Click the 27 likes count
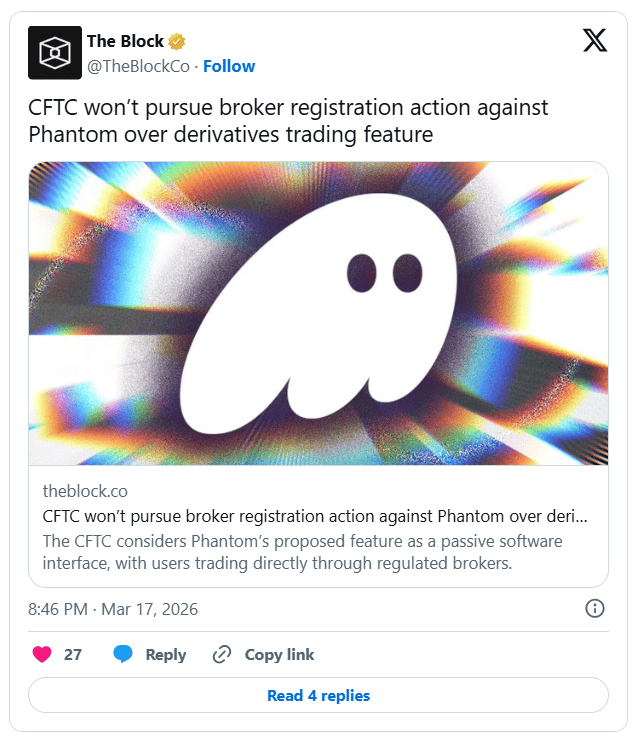The image size is (637, 741). pyautogui.click(x=73, y=655)
